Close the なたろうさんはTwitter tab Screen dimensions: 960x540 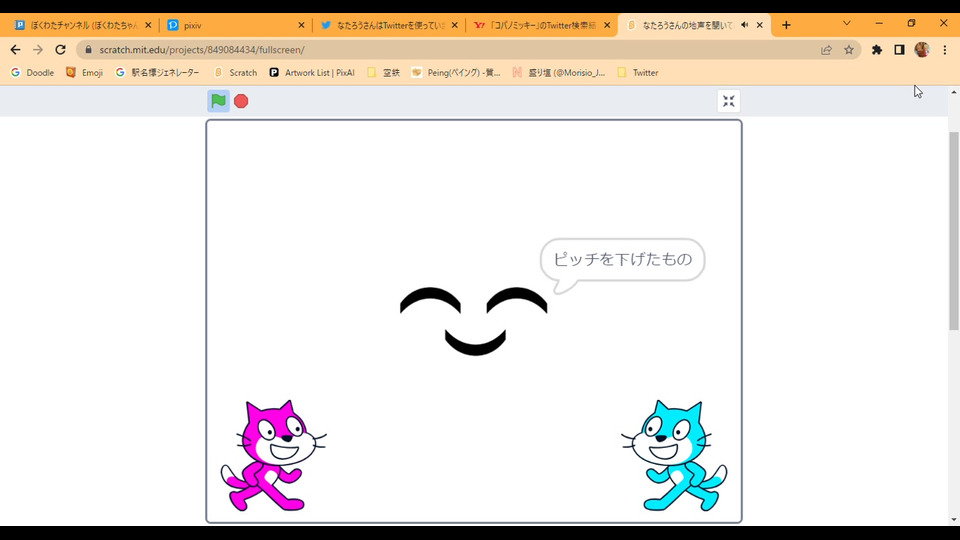click(454, 25)
